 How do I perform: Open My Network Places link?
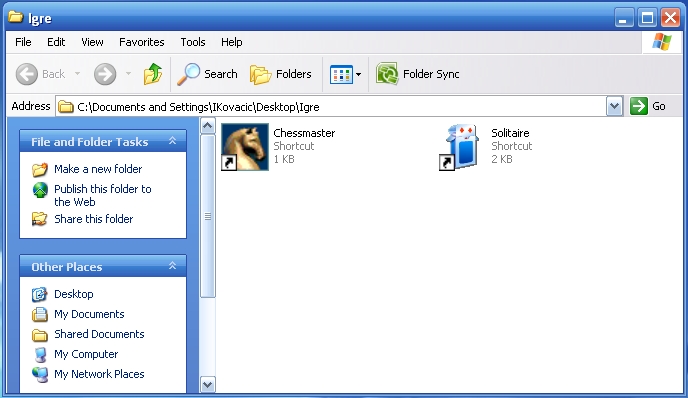99,374
